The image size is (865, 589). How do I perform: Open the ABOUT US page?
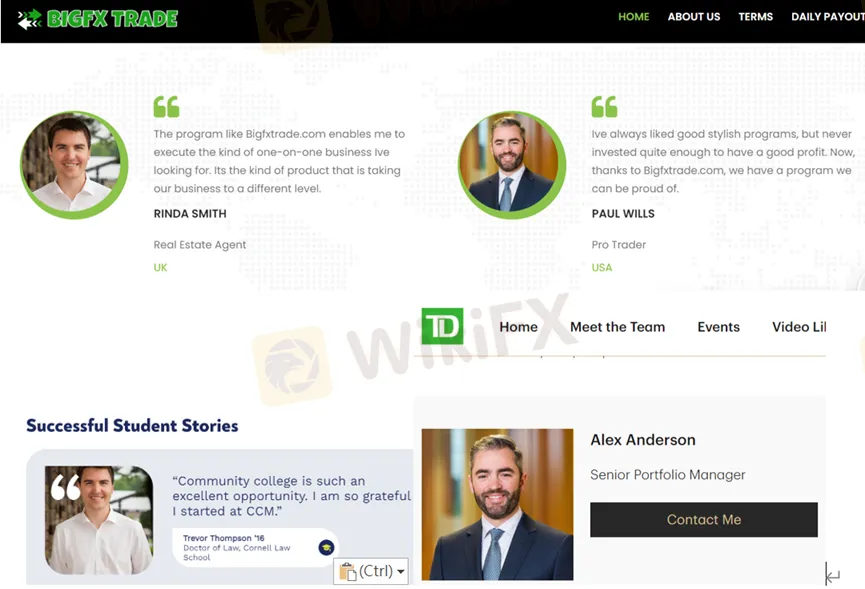[693, 17]
